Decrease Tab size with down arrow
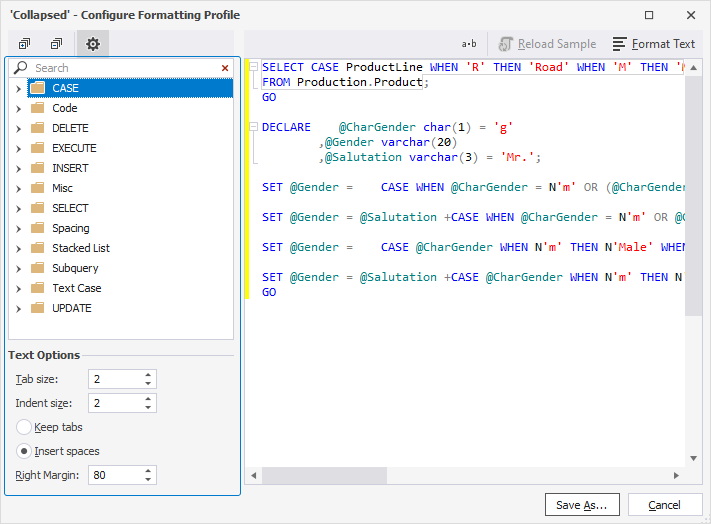The image size is (711, 524). click(x=148, y=383)
